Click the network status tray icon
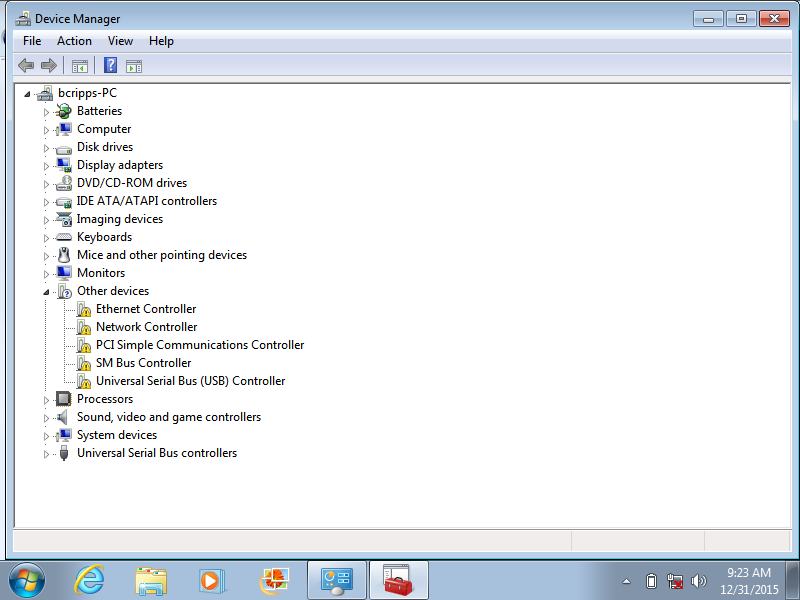 [675, 581]
